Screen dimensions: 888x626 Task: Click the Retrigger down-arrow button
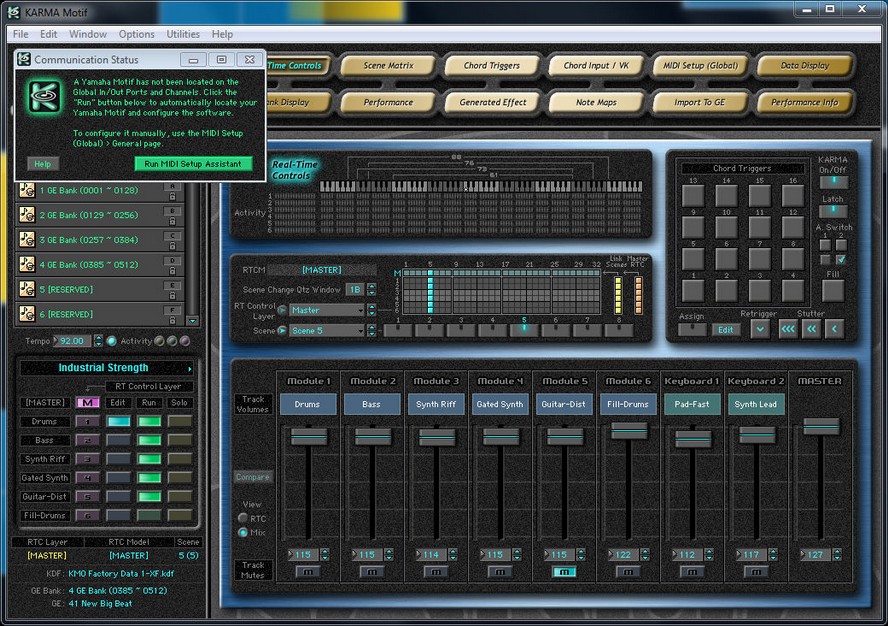[759, 328]
